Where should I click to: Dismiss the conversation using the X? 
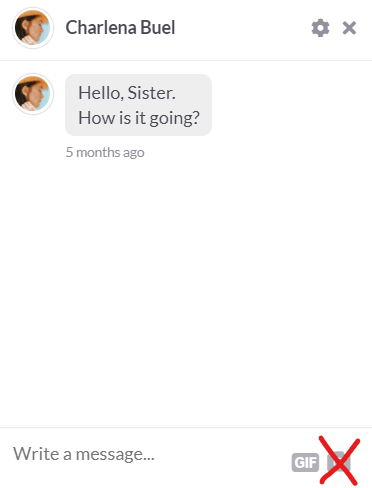tap(349, 28)
